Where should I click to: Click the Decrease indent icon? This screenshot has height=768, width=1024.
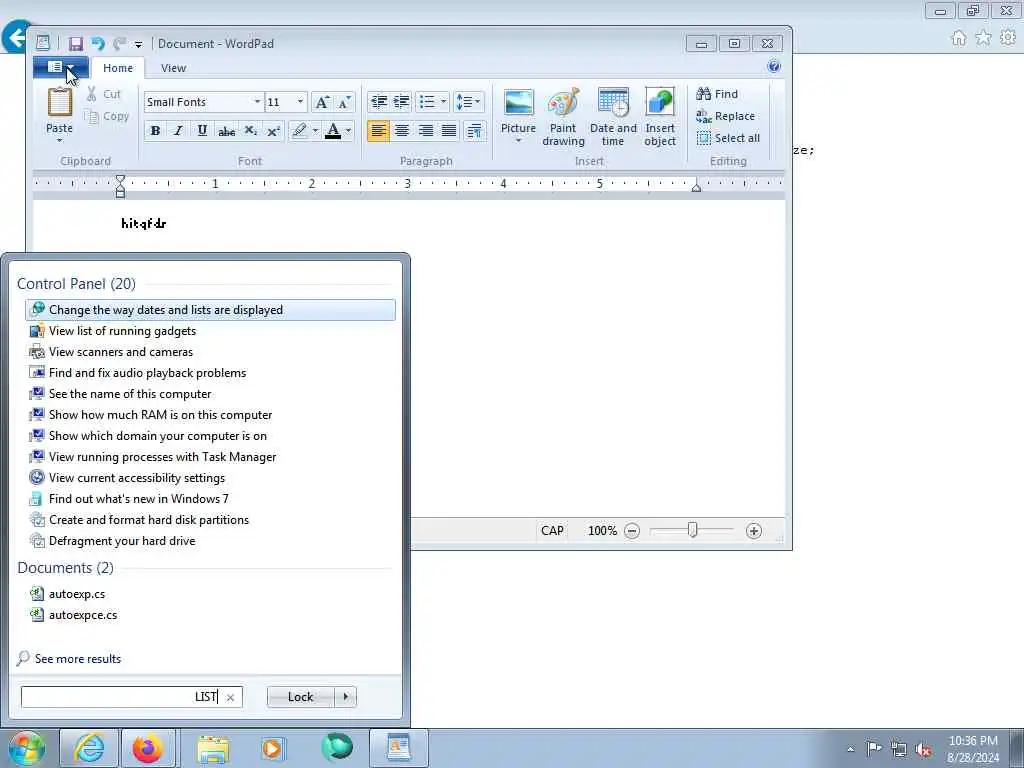(x=378, y=102)
